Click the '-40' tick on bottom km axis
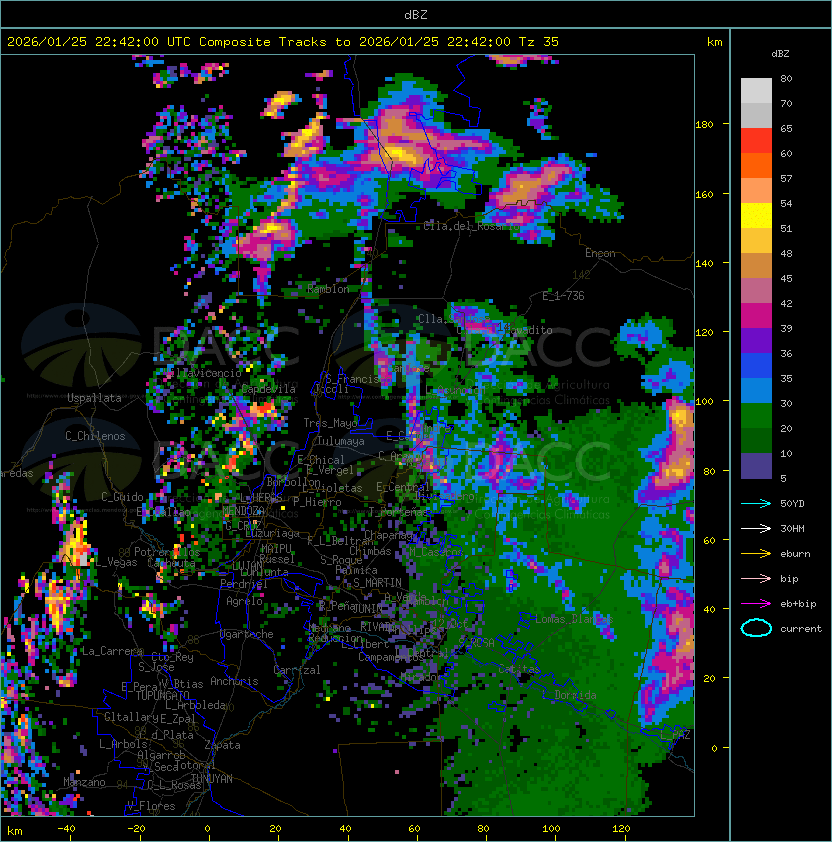The height and width of the screenshot is (842, 832). click(x=66, y=829)
